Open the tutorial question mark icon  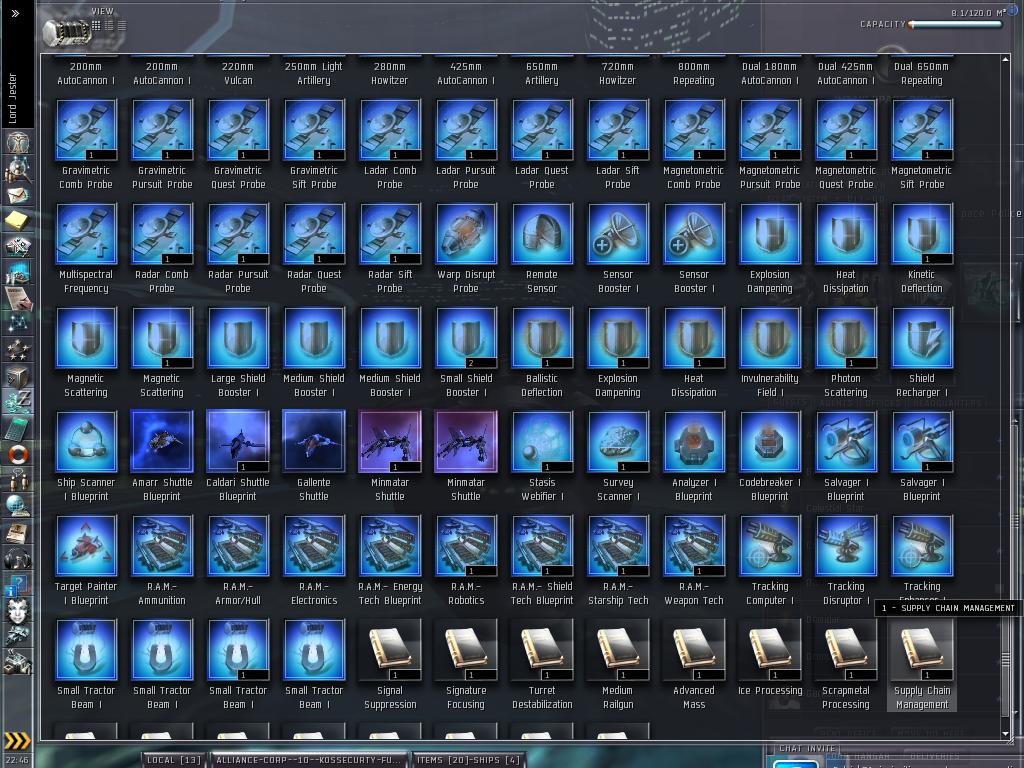click(x=18, y=584)
